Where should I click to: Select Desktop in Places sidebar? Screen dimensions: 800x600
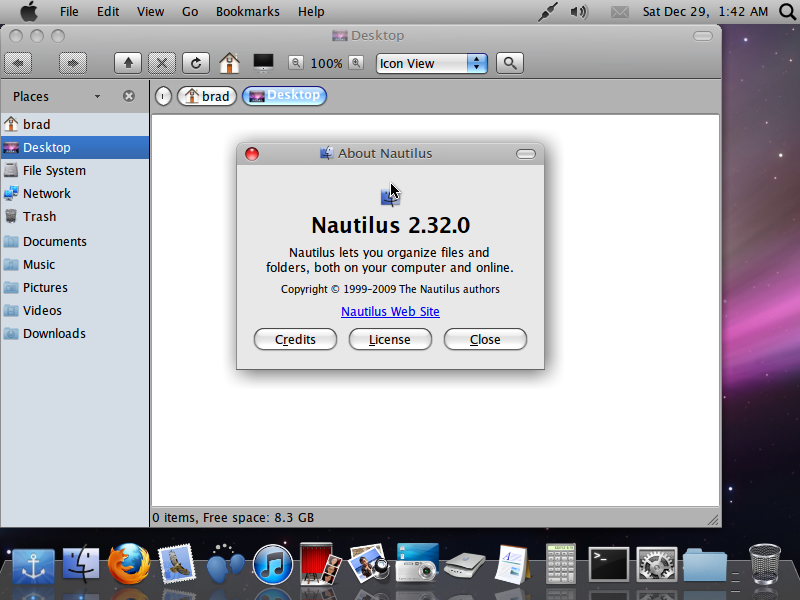point(74,147)
